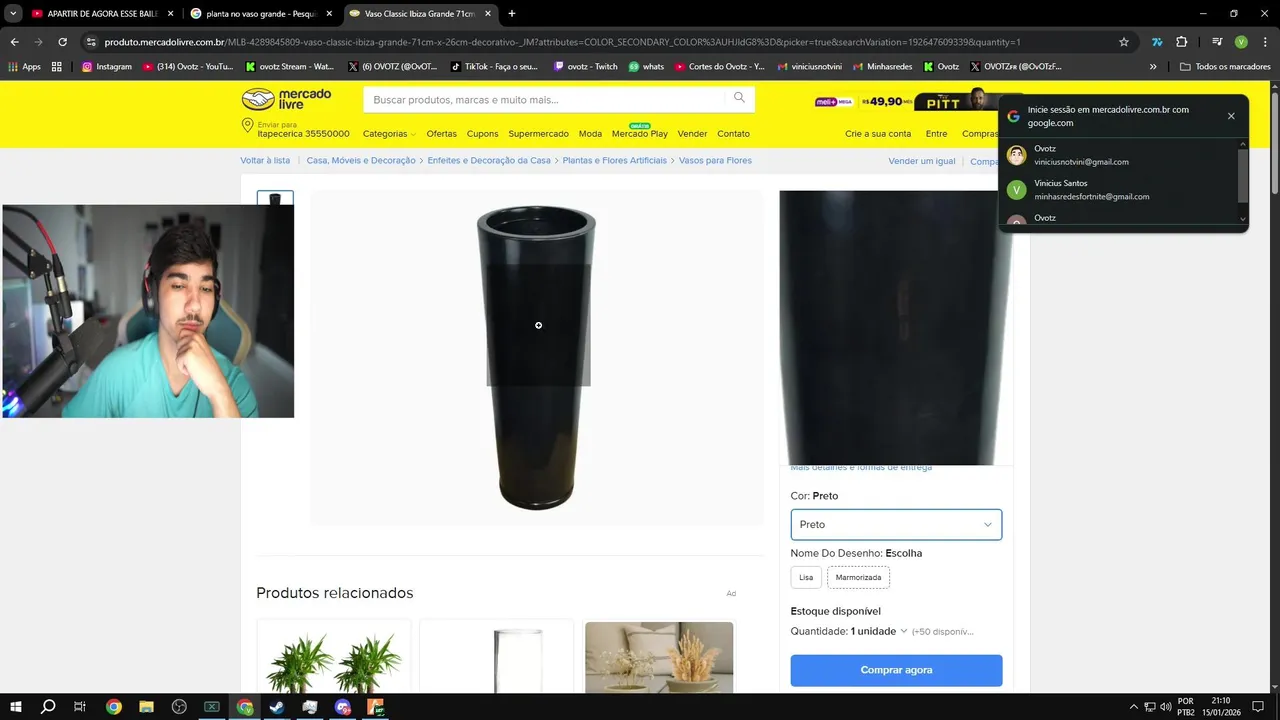
Task: Open Instagram bookmark in bookmarks bar
Action: (x=107, y=66)
